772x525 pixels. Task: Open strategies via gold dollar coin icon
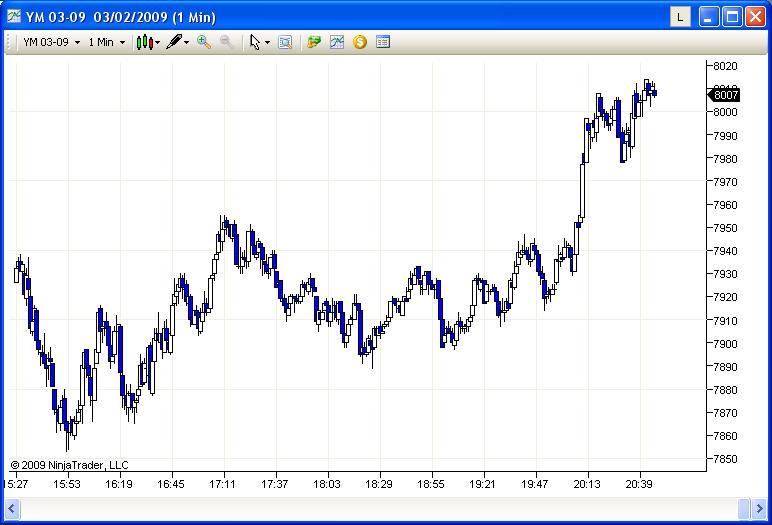pos(360,42)
